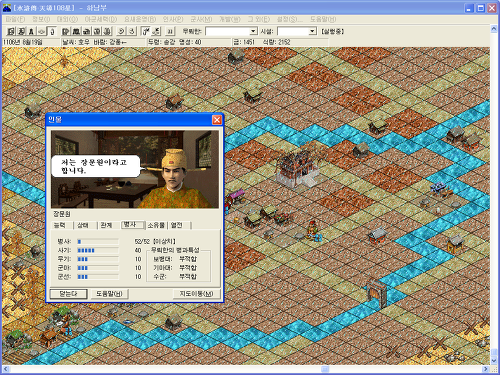This screenshot has width=500, height=375.
Task: Close the 인물 dialog with the X
Action: point(217,120)
